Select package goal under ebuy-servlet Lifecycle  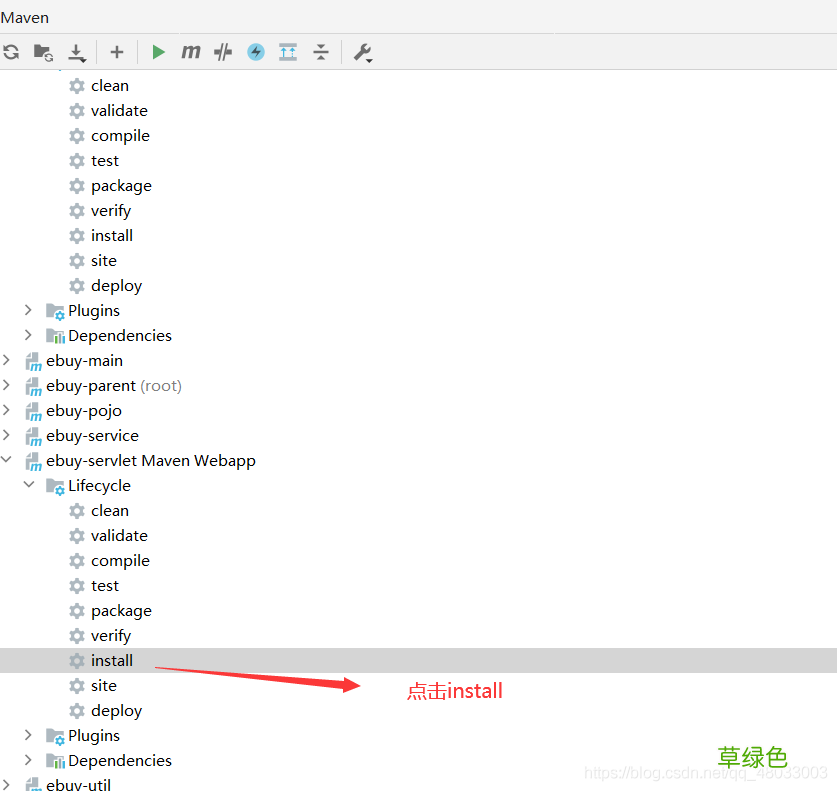(x=121, y=611)
